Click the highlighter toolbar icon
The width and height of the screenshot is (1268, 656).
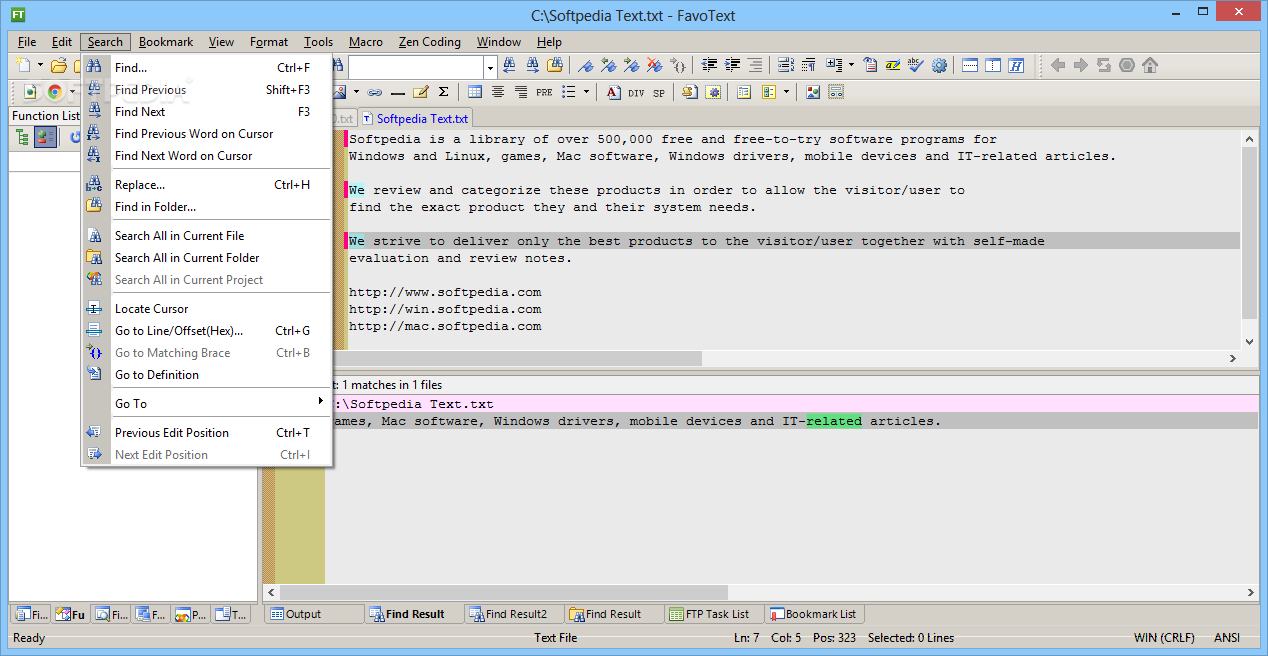[894, 66]
